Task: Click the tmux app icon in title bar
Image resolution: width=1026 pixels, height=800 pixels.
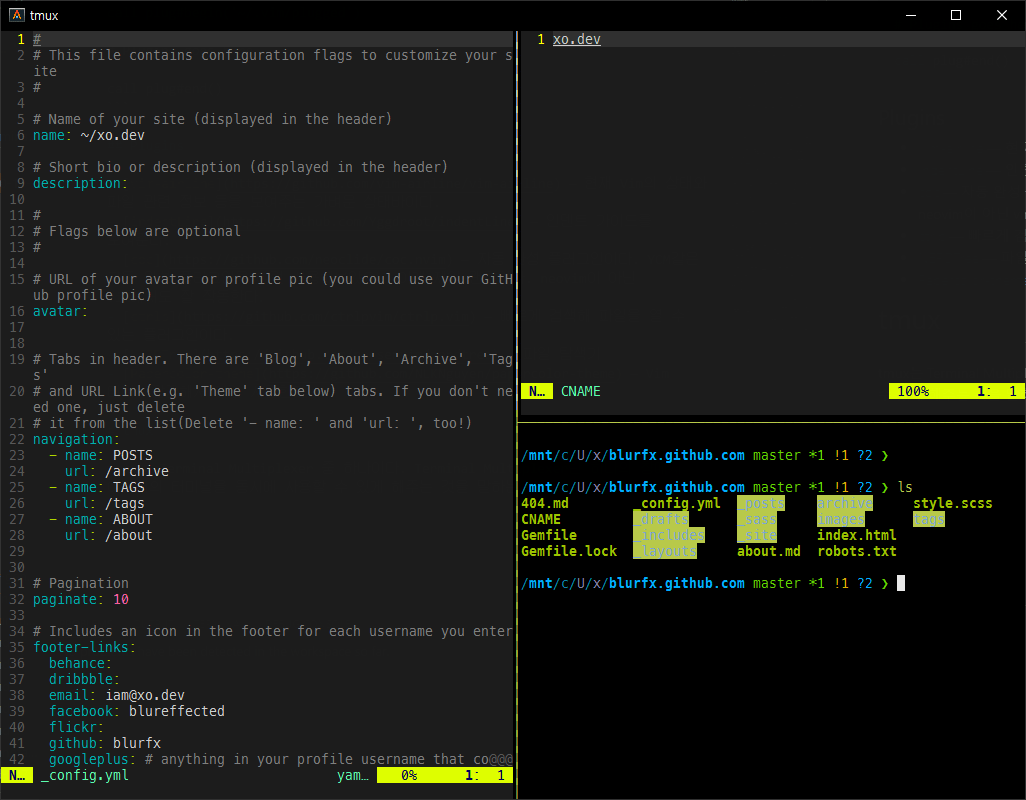Action: point(17,15)
